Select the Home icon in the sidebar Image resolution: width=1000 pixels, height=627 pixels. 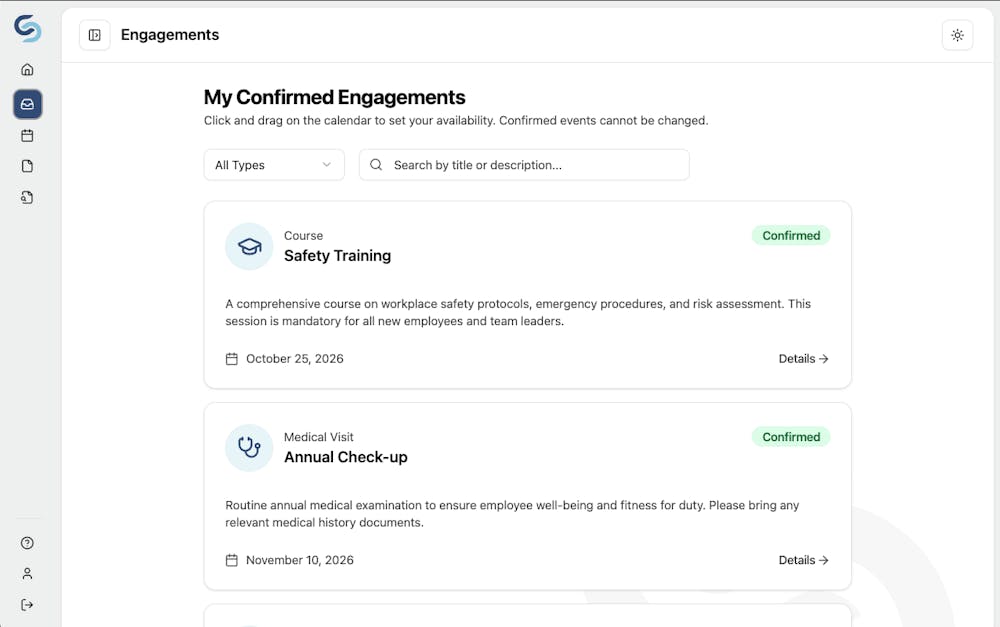27,69
